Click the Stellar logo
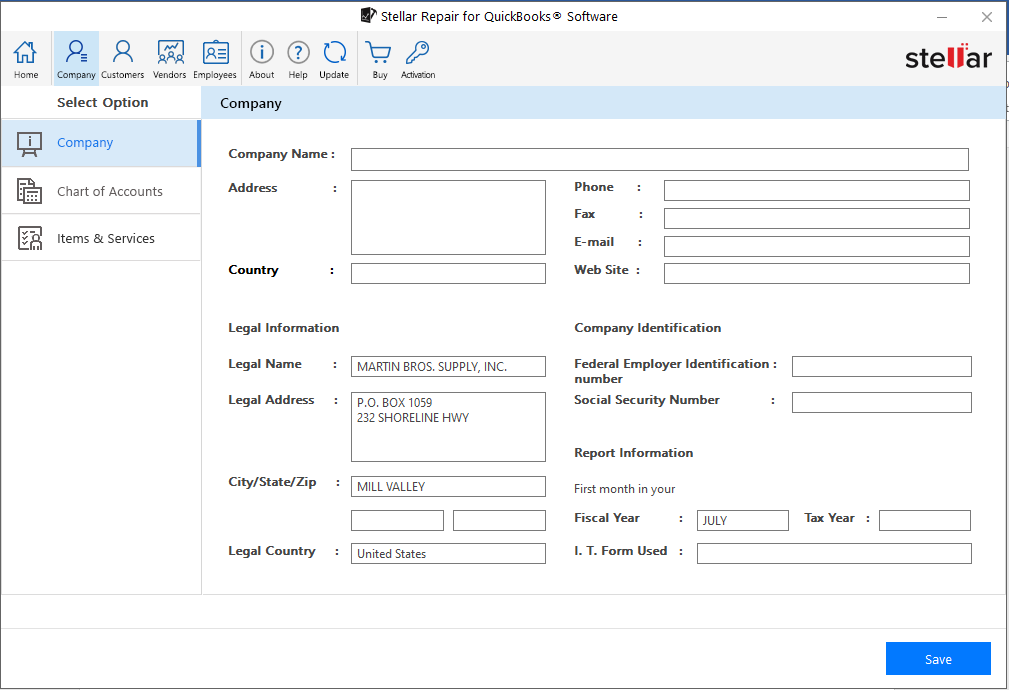Viewport: 1009px width, 690px height. pos(948,57)
